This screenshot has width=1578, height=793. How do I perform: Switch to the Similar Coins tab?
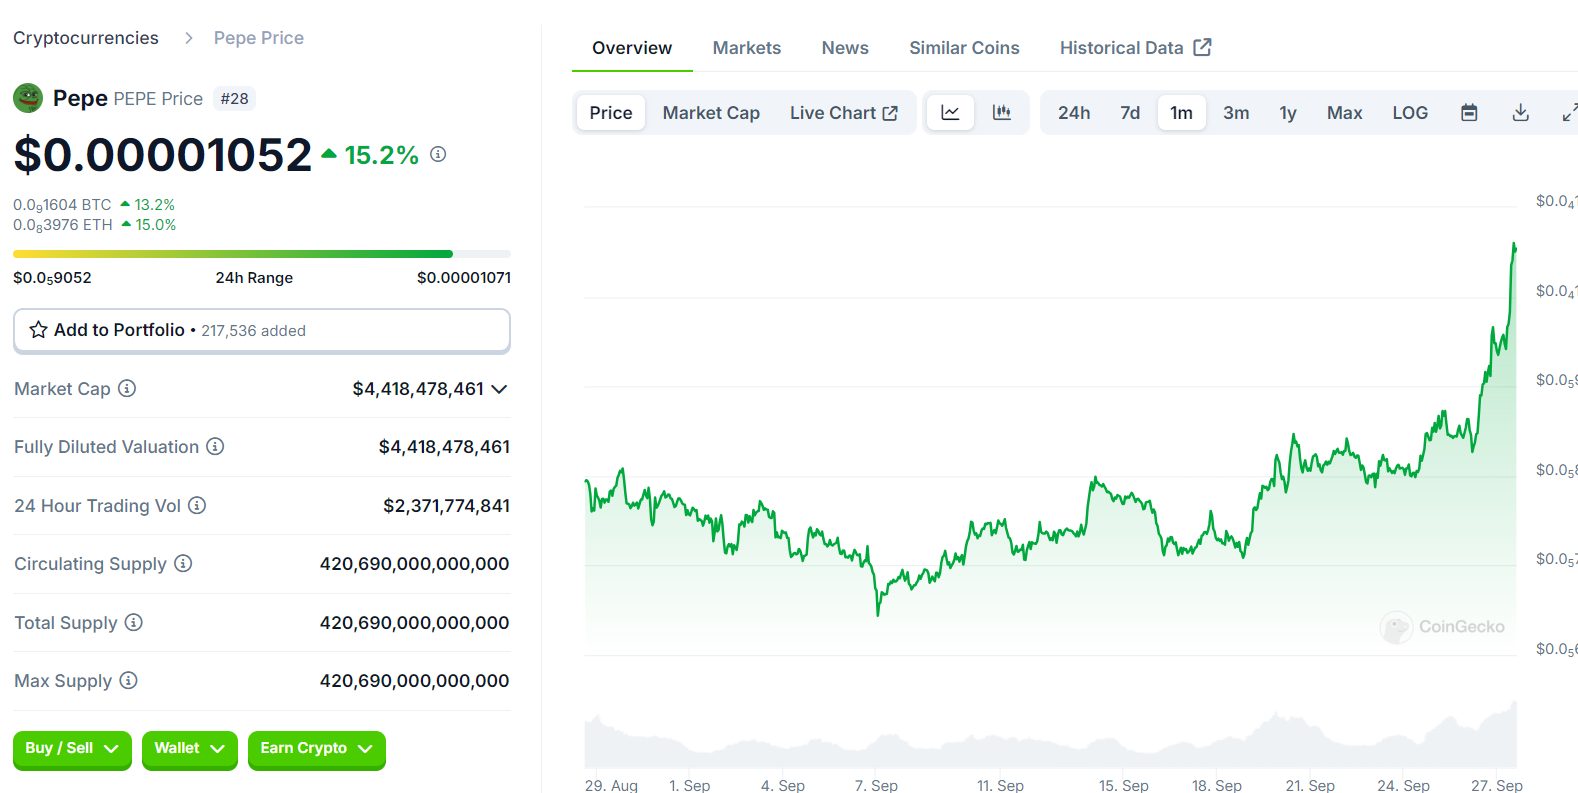(964, 48)
